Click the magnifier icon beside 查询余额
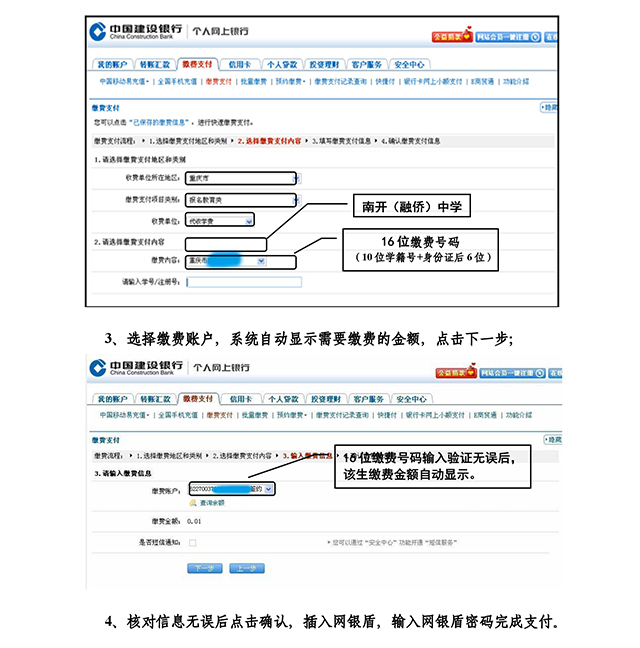 point(193,503)
